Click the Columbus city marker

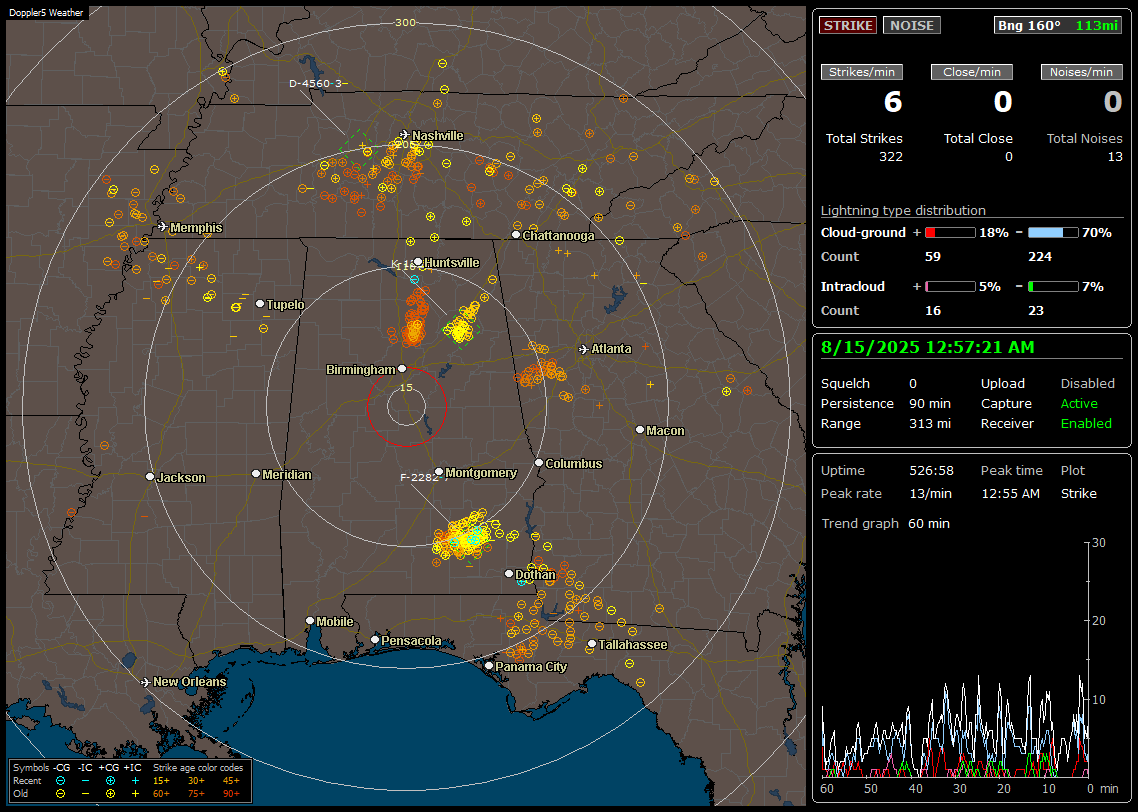tap(539, 462)
